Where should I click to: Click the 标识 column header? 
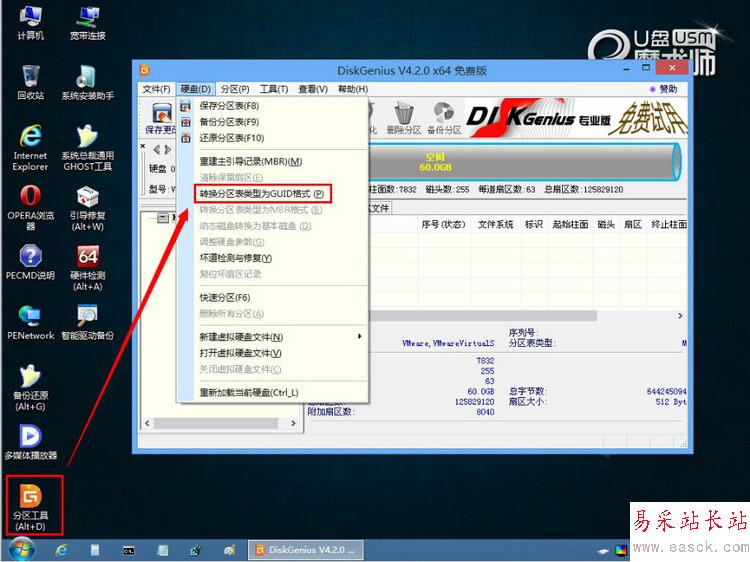tap(533, 224)
